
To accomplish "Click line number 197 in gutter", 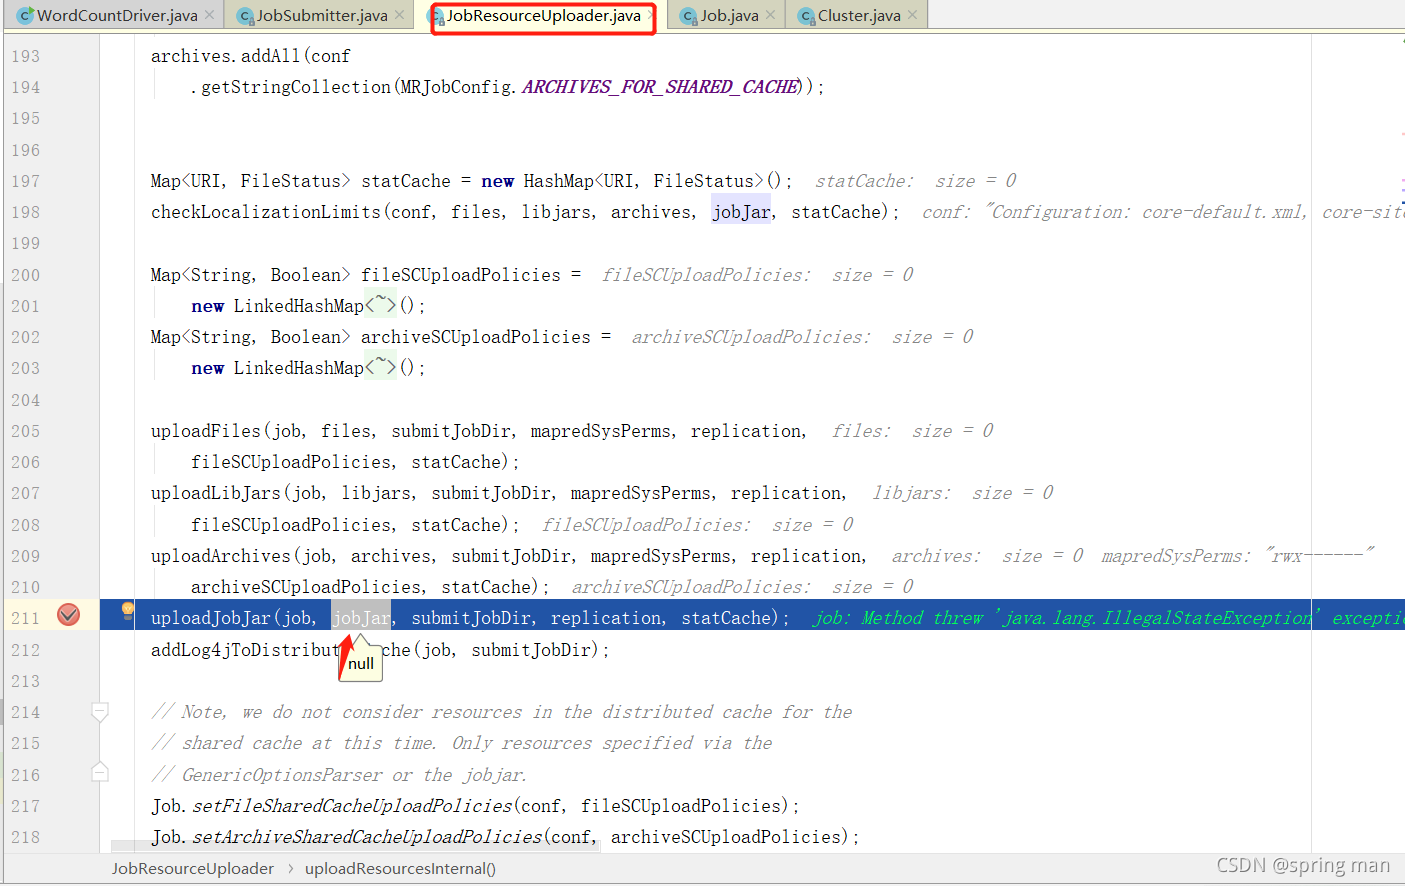I will pyautogui.click(x=26, y=181).
